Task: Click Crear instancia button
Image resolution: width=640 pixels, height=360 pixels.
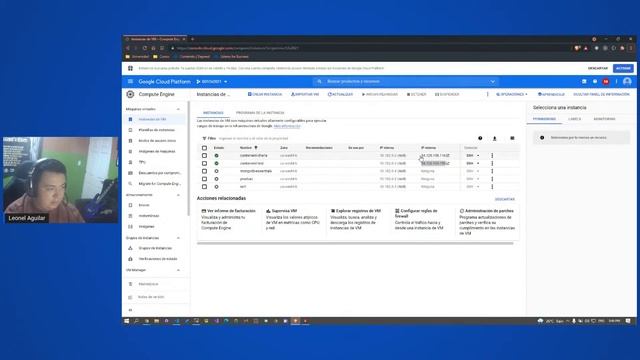Action: tap(265, 94)
